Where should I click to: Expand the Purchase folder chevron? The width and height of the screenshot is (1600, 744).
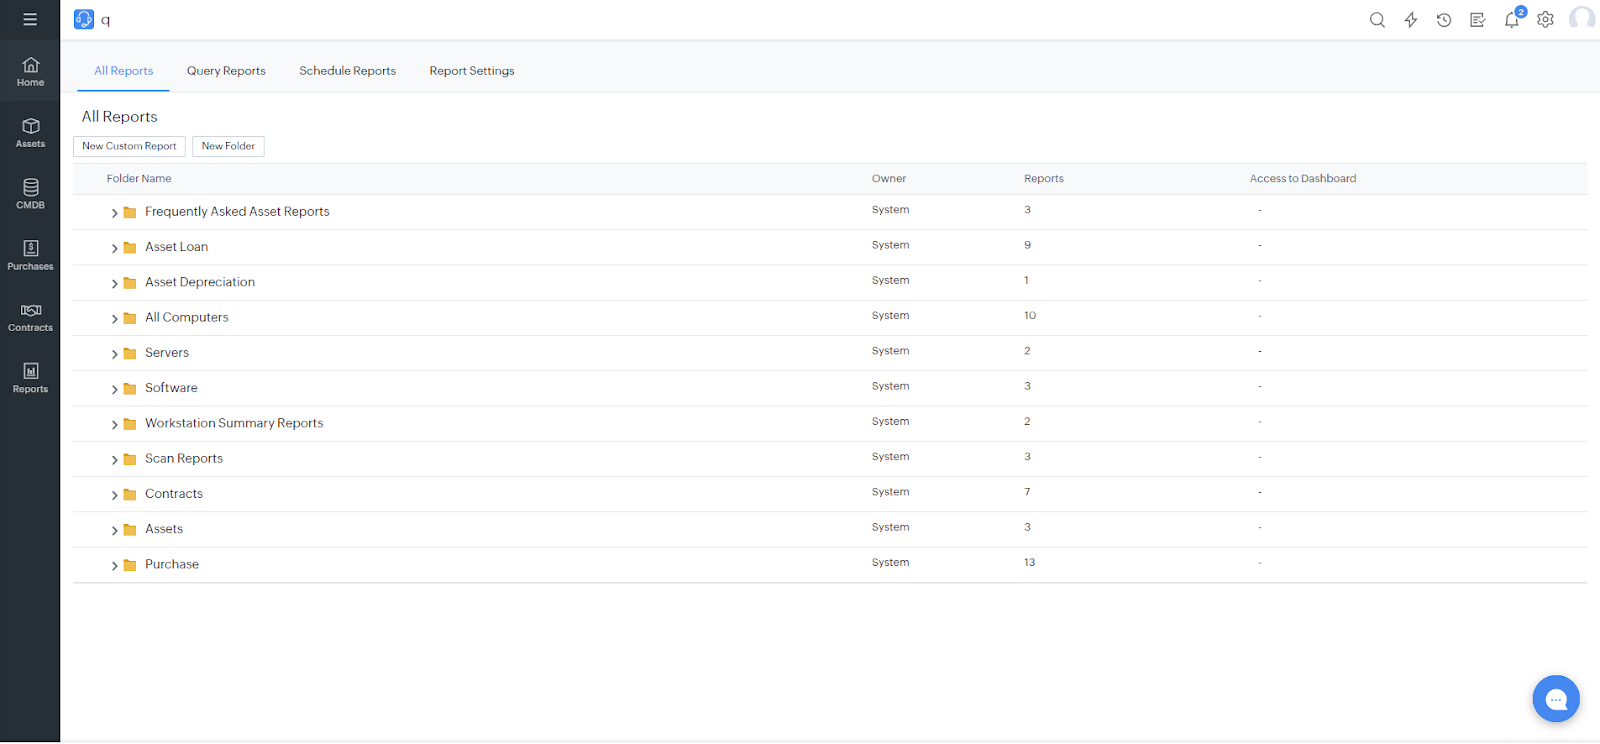point(114,566)
